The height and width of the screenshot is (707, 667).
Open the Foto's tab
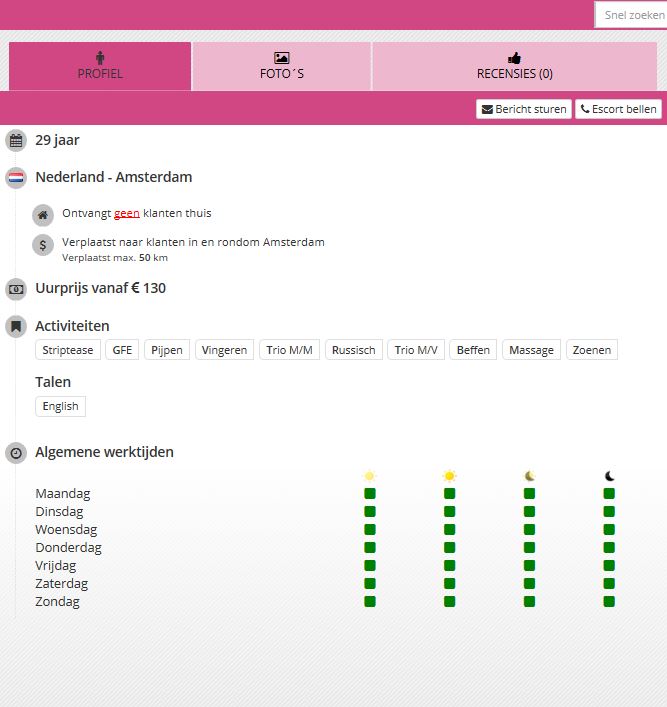[x=281, y=66]
